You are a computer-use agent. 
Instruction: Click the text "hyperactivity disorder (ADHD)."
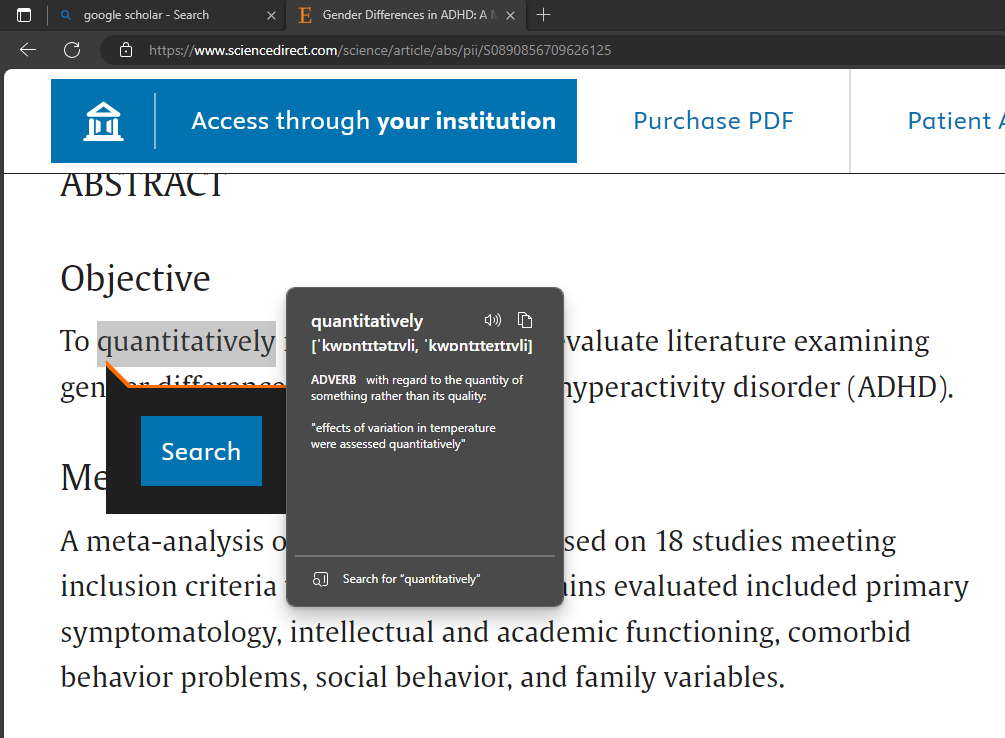point(758,387)
